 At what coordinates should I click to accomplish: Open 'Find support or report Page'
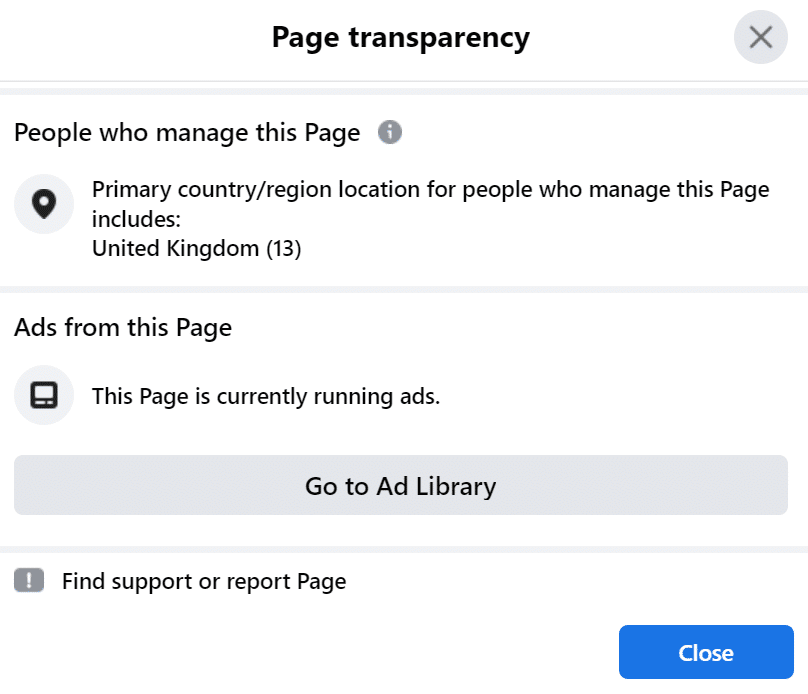(x=204, y=580)
